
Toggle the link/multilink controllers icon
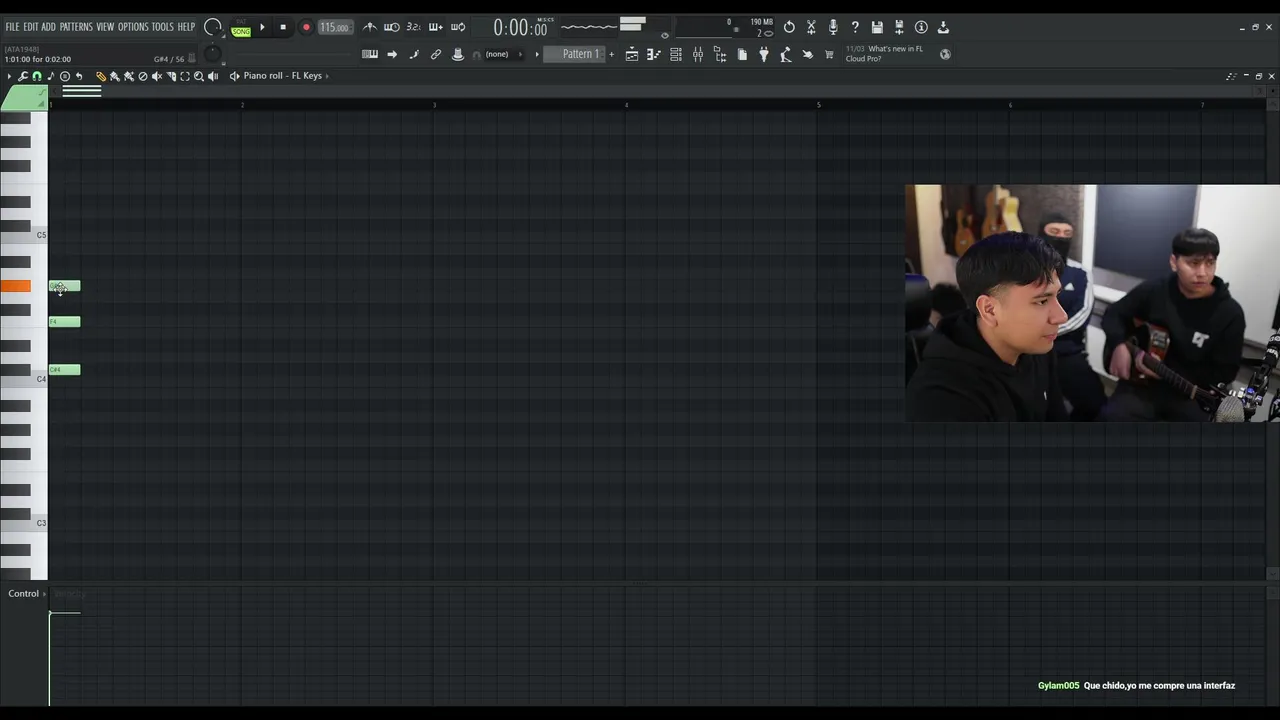point(436,54)
